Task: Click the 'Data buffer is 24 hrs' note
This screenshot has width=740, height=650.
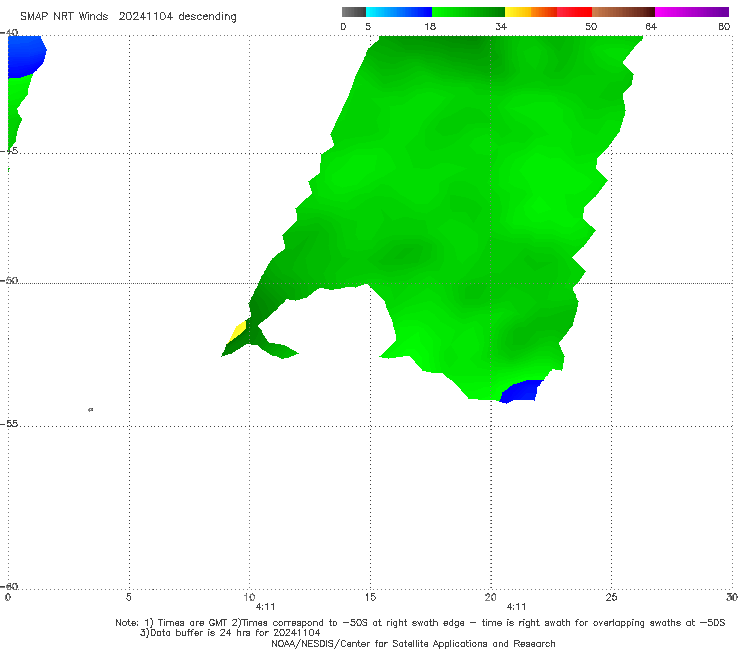Action: tap(230, 633)
